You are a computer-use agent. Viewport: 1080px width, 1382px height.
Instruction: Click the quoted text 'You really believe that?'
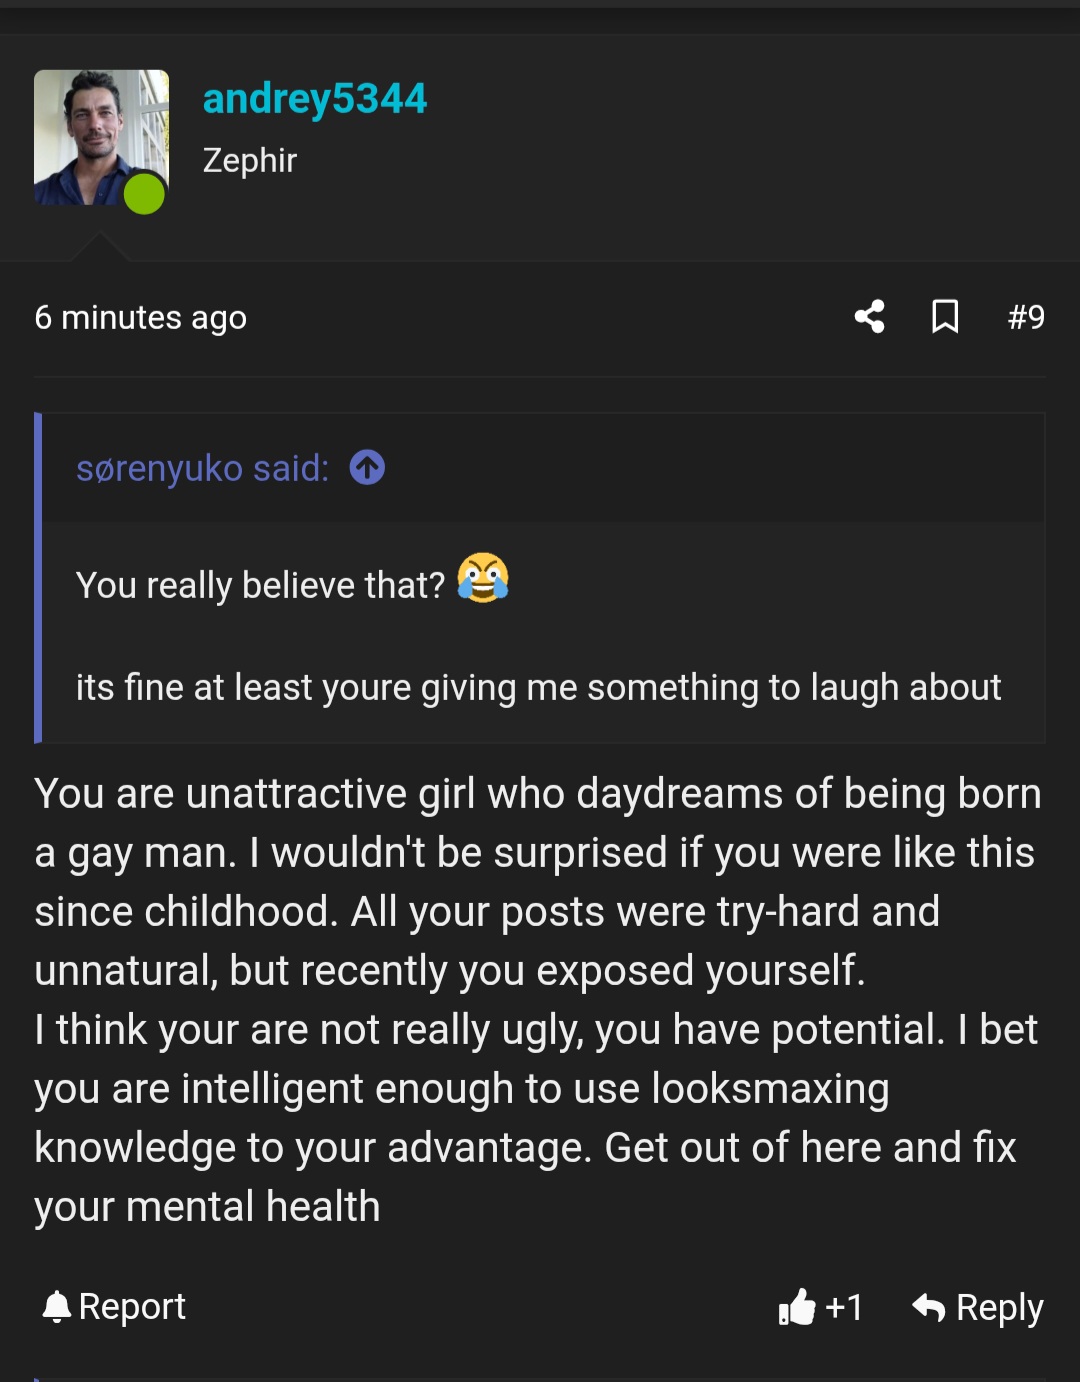click(x=261, y=585)
